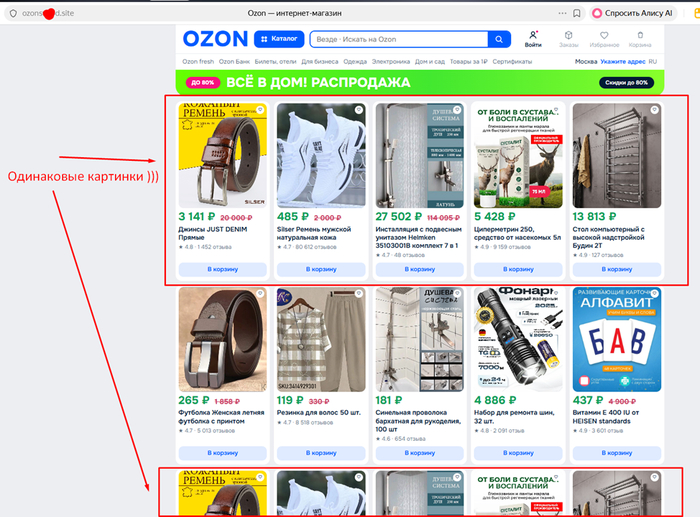
Task: Open the Сертификаты link
Action: point(512,62)
